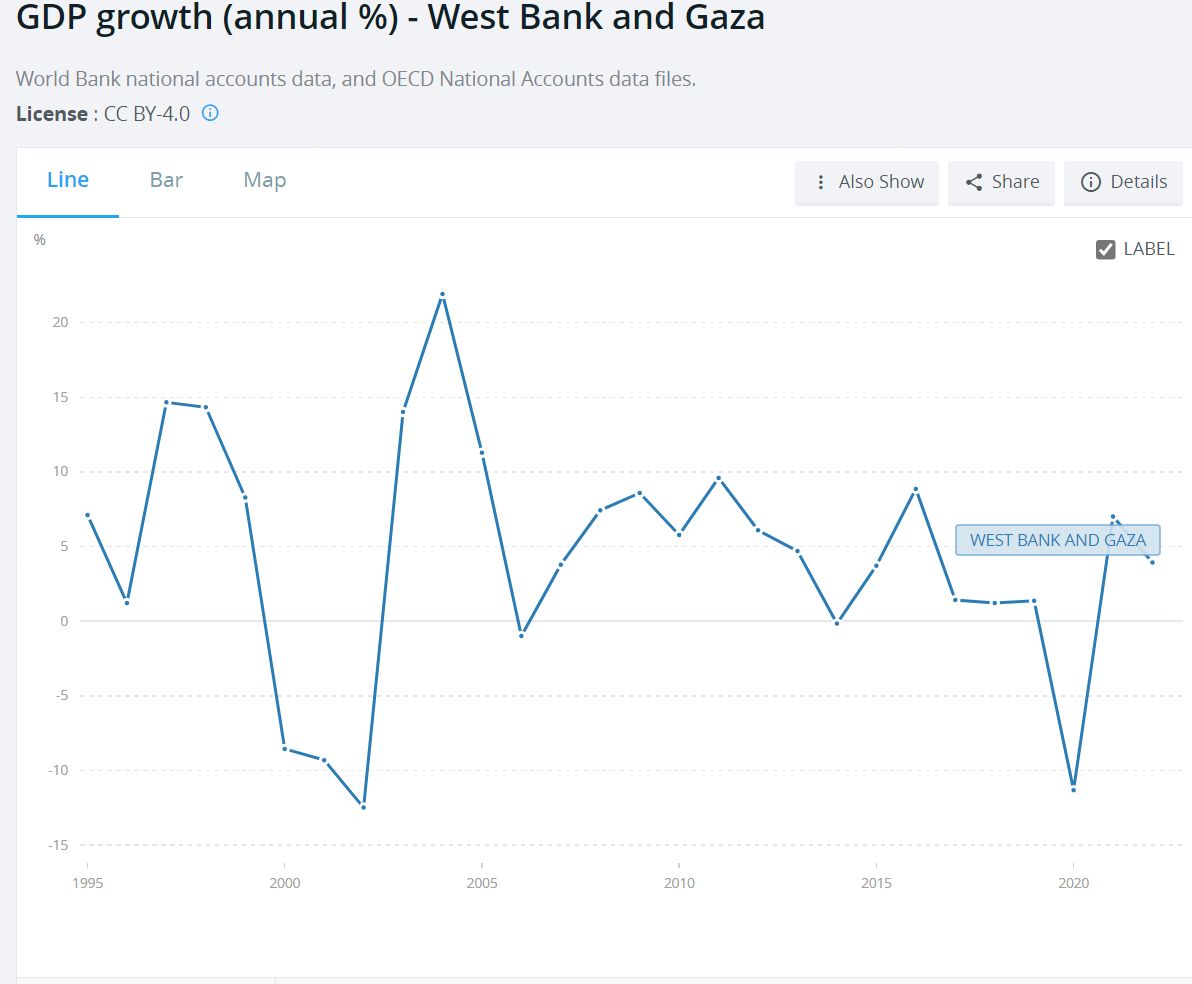This screenshot has height=984, width=1192.
Task: Uncheck the LABEL checkbox
Action: tap(1105, 250)
